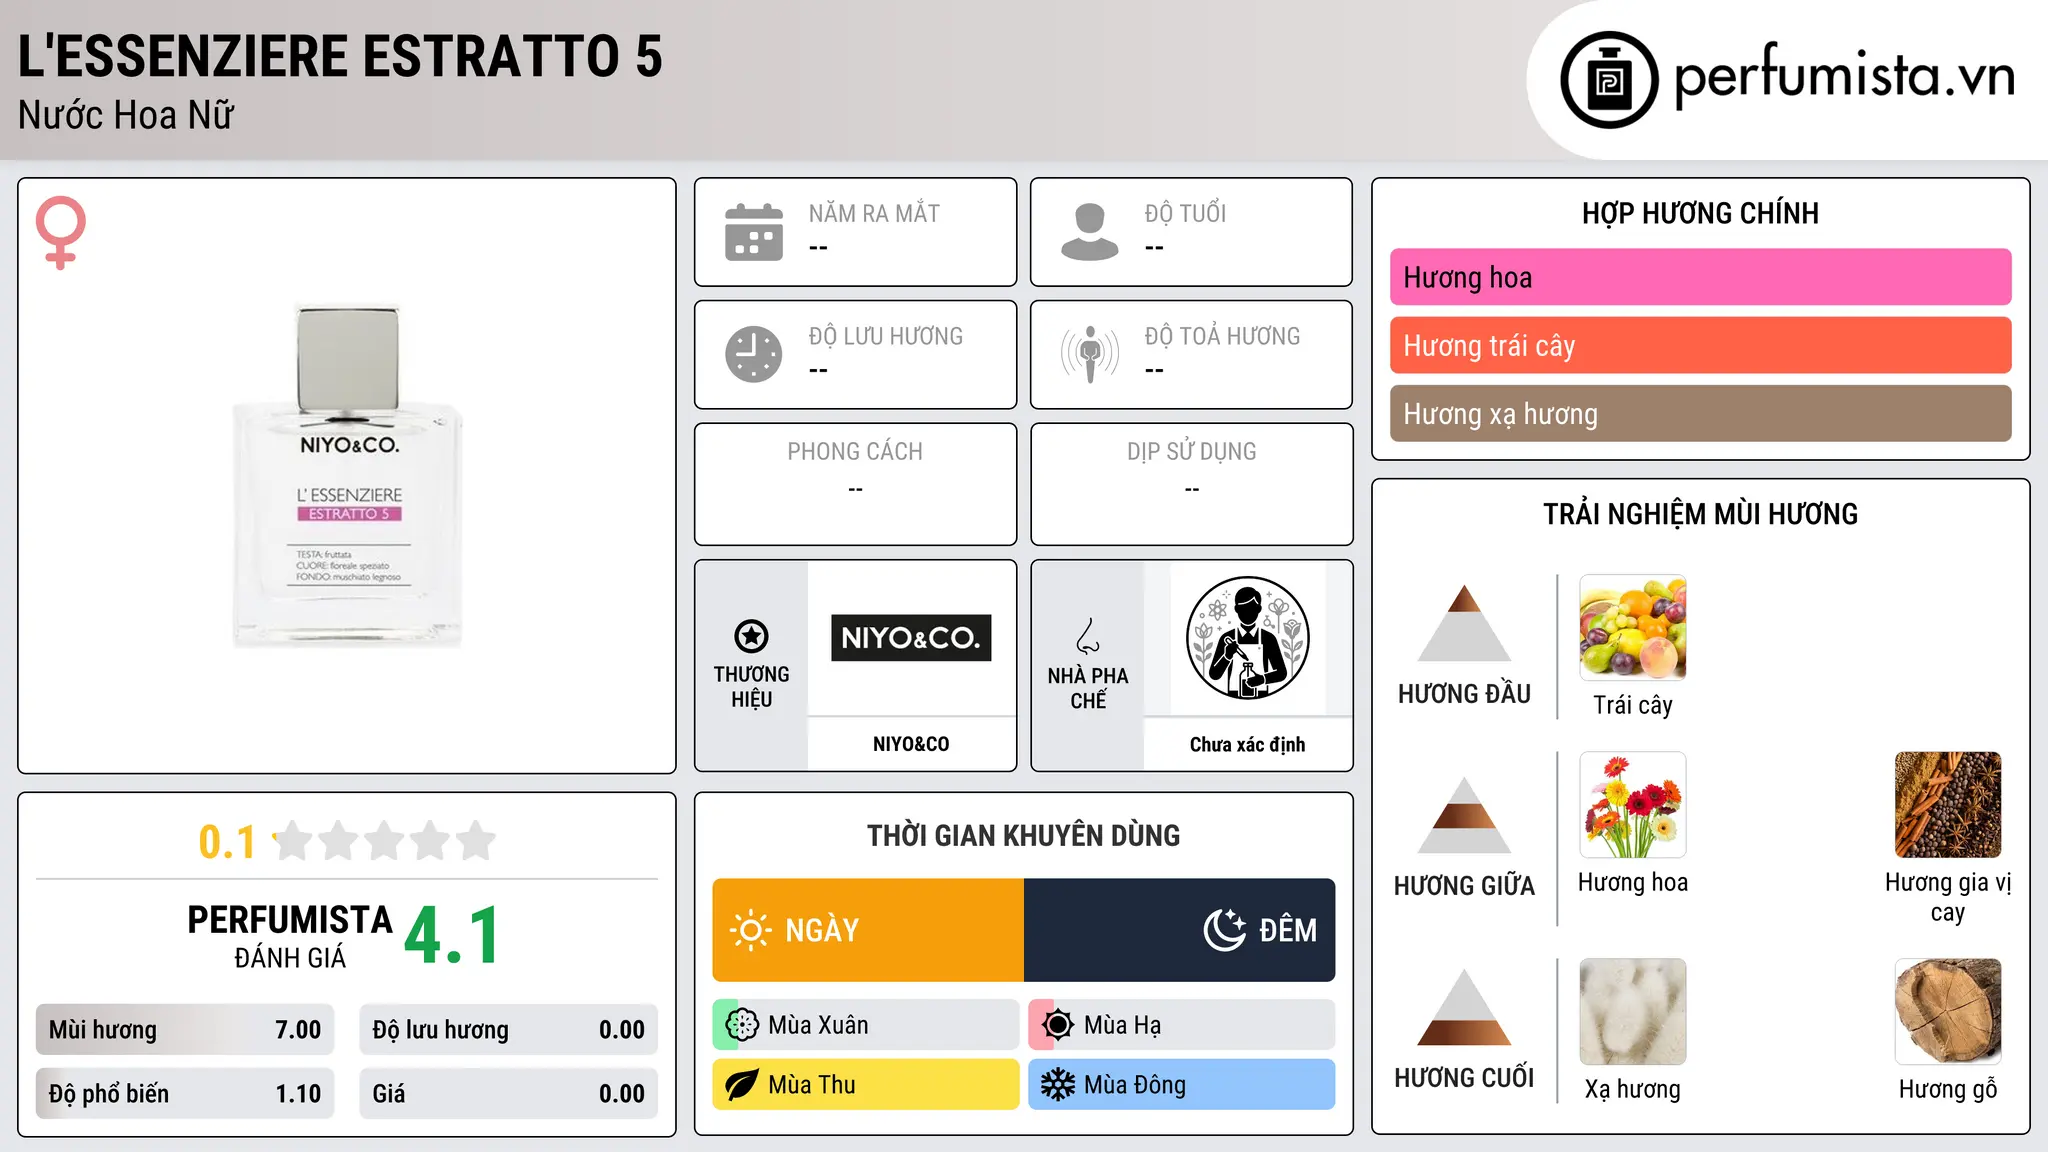Click the sun icon in the Ngày bar
Image resolution: width=2048 pixels, height=1152 pixels.
(x=750, y=930)
